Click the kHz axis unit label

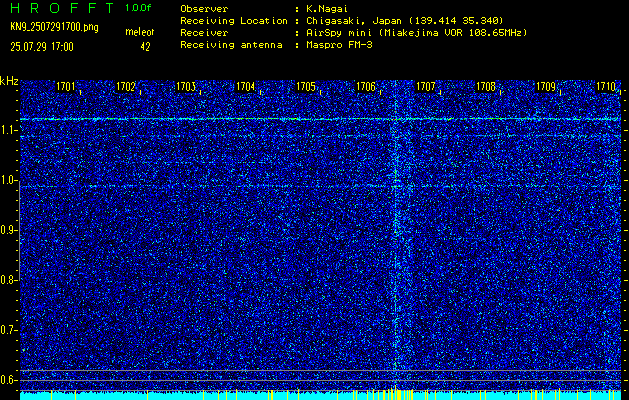tap(9, 81)
